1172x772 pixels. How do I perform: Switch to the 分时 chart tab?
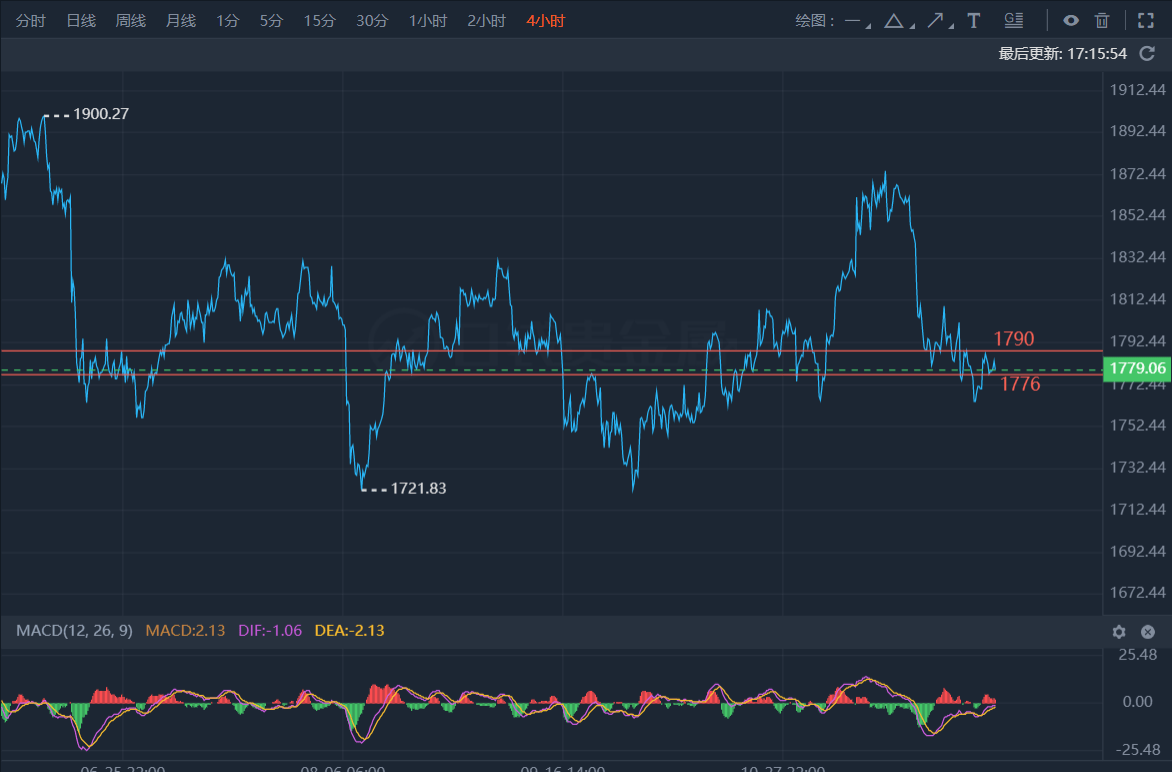pos(31,21)
